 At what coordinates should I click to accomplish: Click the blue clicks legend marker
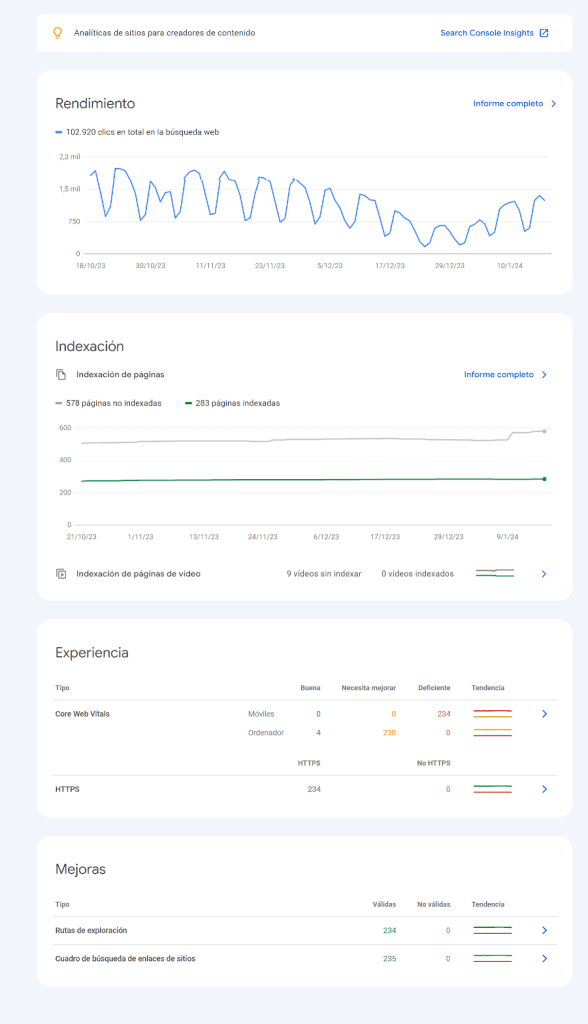coord(59,132)
